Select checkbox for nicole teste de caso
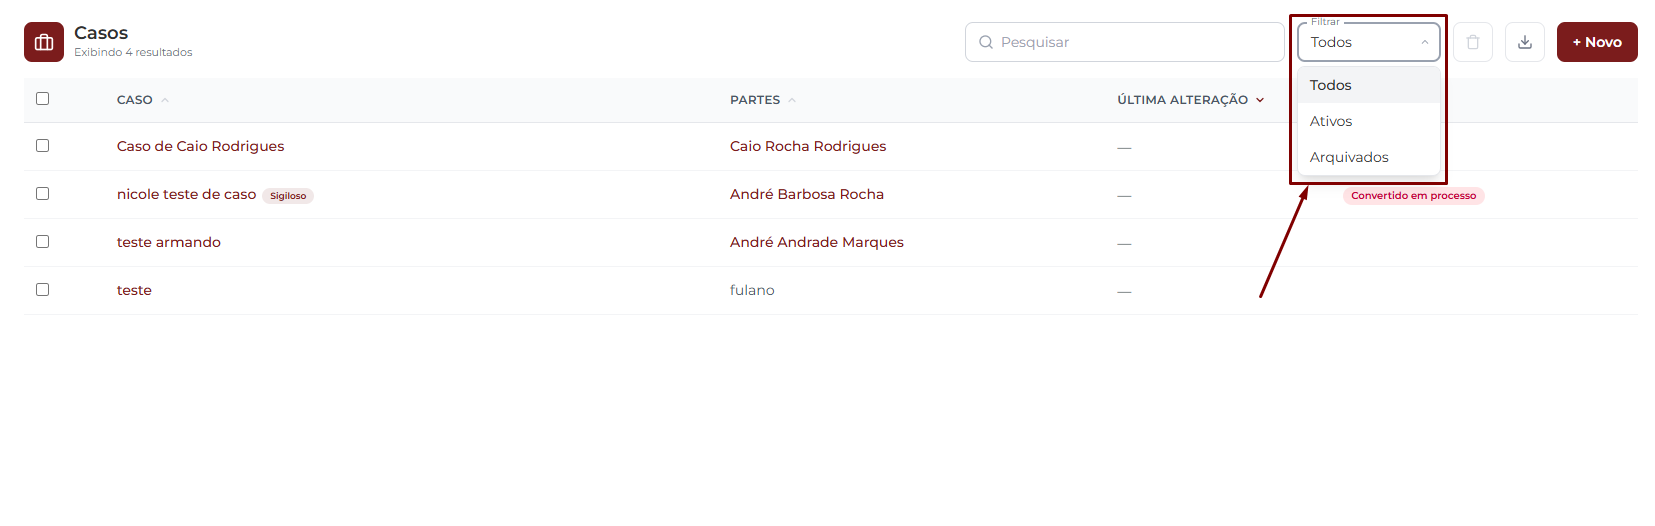Image resolution: width=1655 pixels, height=526 pixels. 42,193
